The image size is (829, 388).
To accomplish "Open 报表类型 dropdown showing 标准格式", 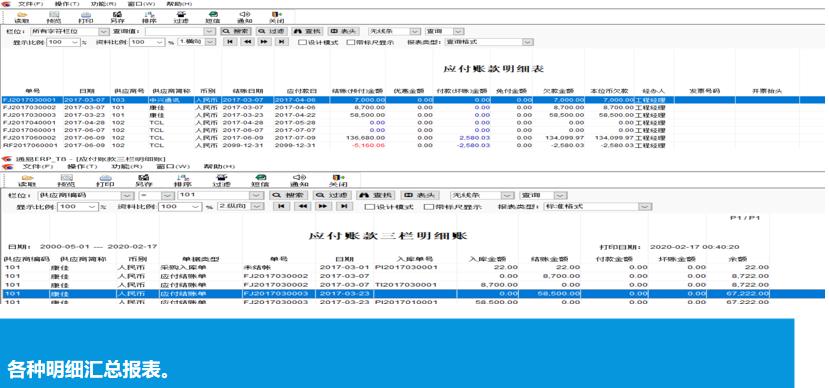I will click(x=645, y=206).
